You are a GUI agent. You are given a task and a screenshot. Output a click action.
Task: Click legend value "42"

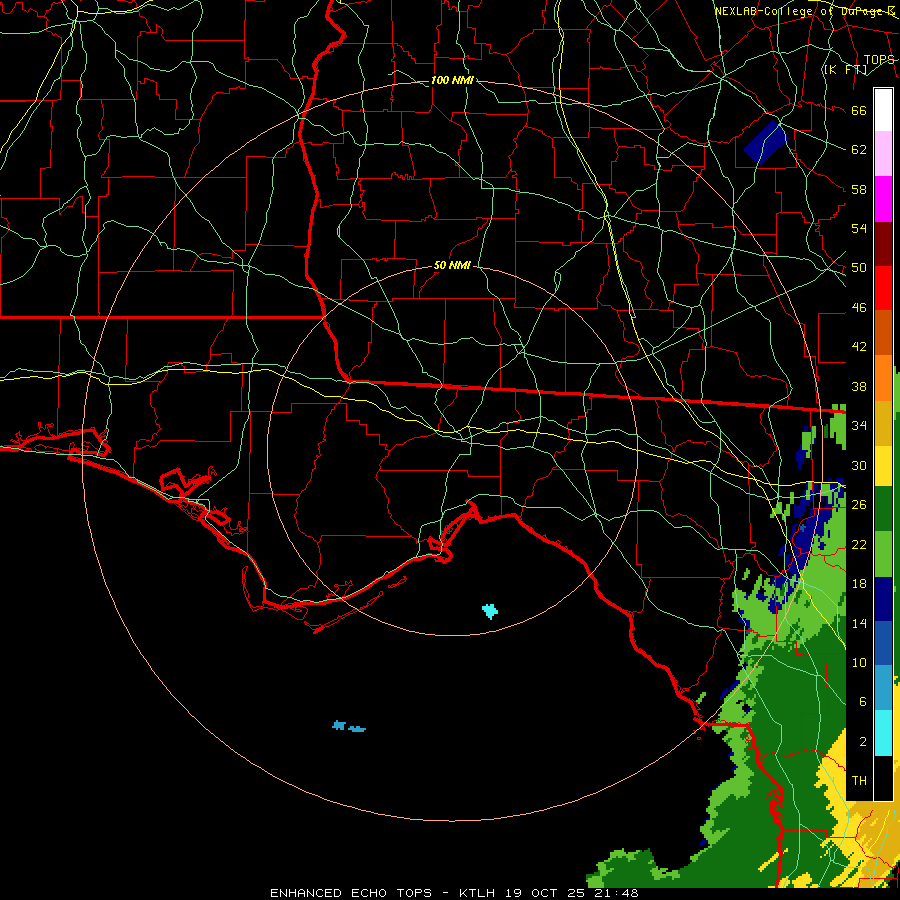pos(859,347)
